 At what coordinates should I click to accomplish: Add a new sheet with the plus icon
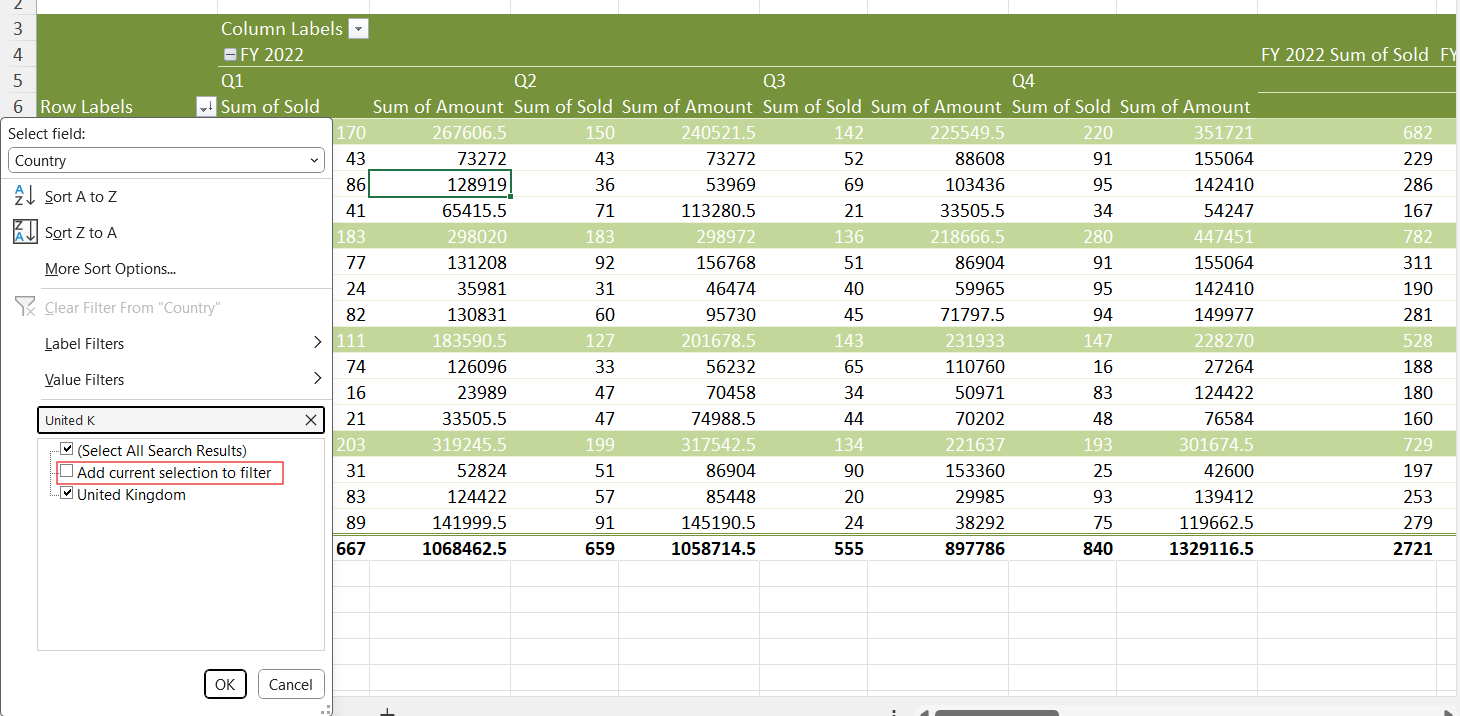click(388, 712)
